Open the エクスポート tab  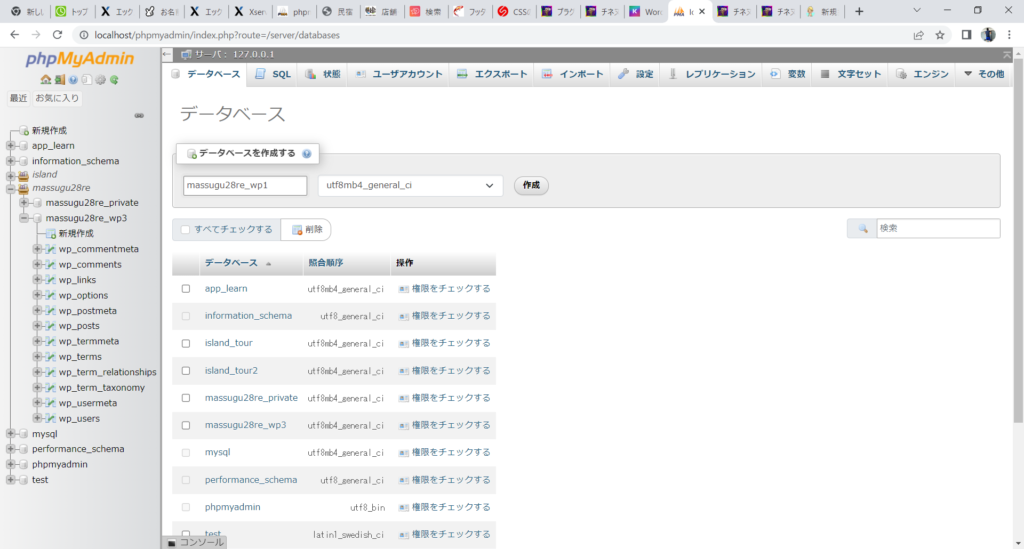pos(492,74)
